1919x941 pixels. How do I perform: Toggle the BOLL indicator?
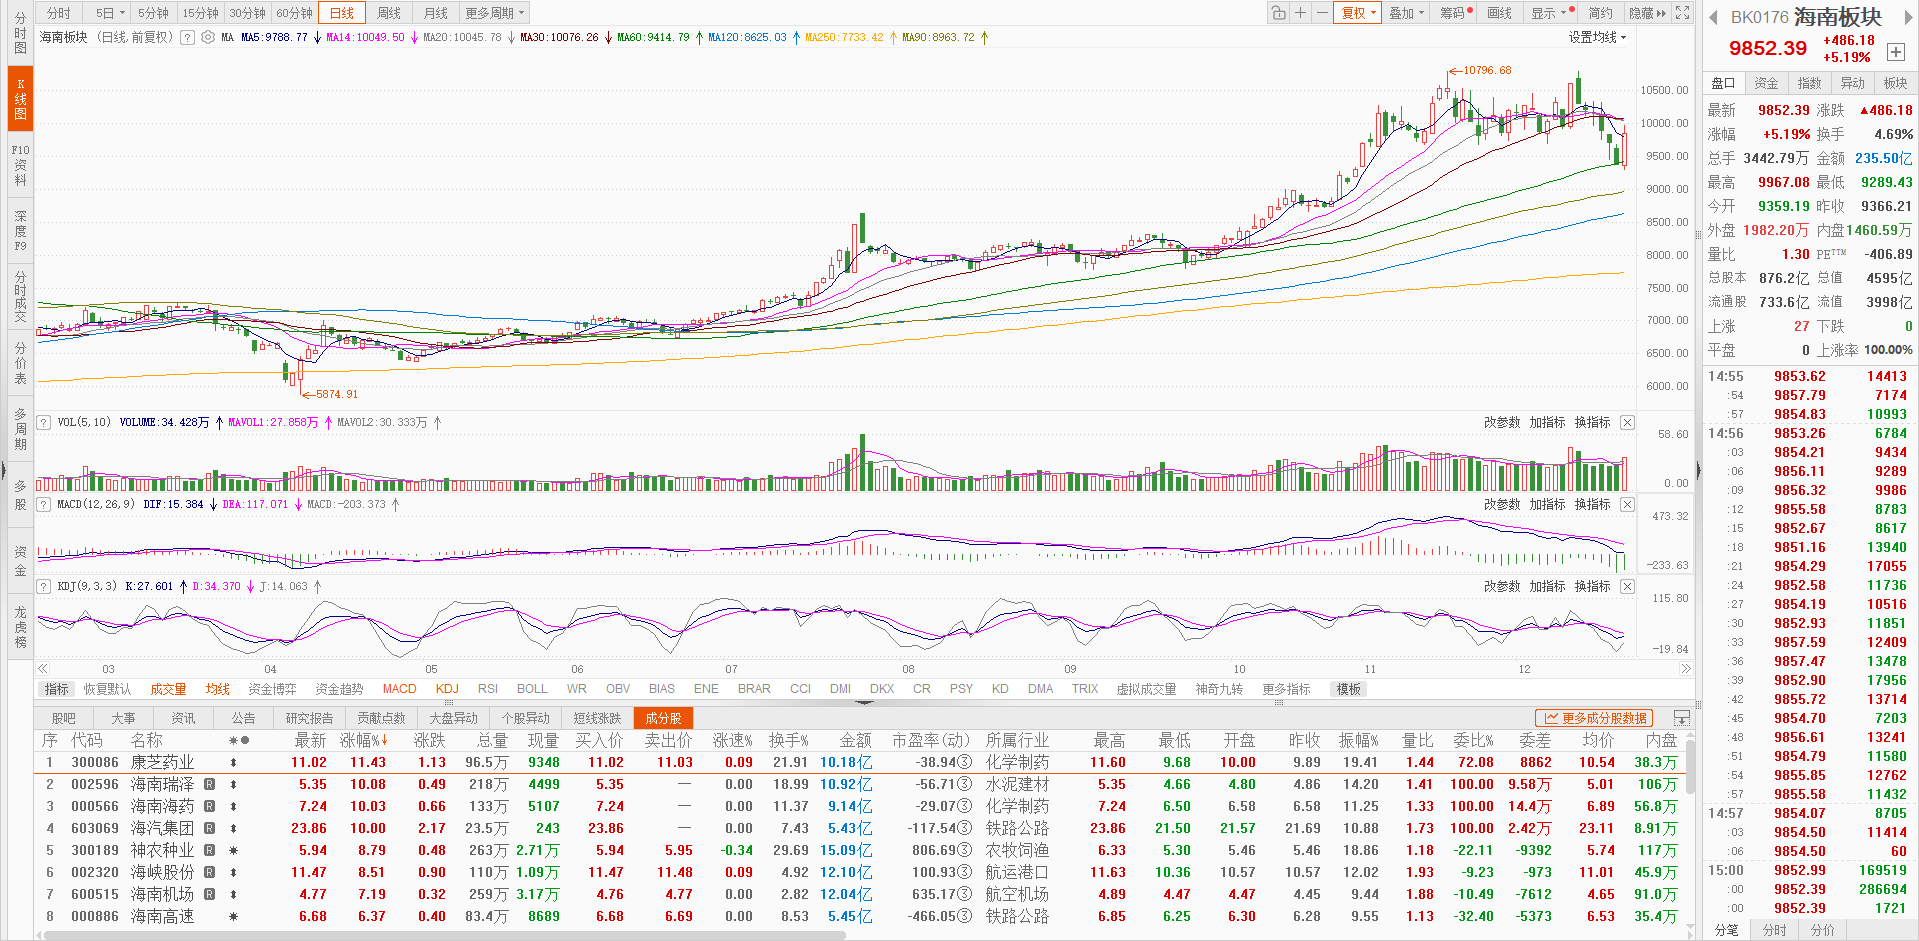532,689
